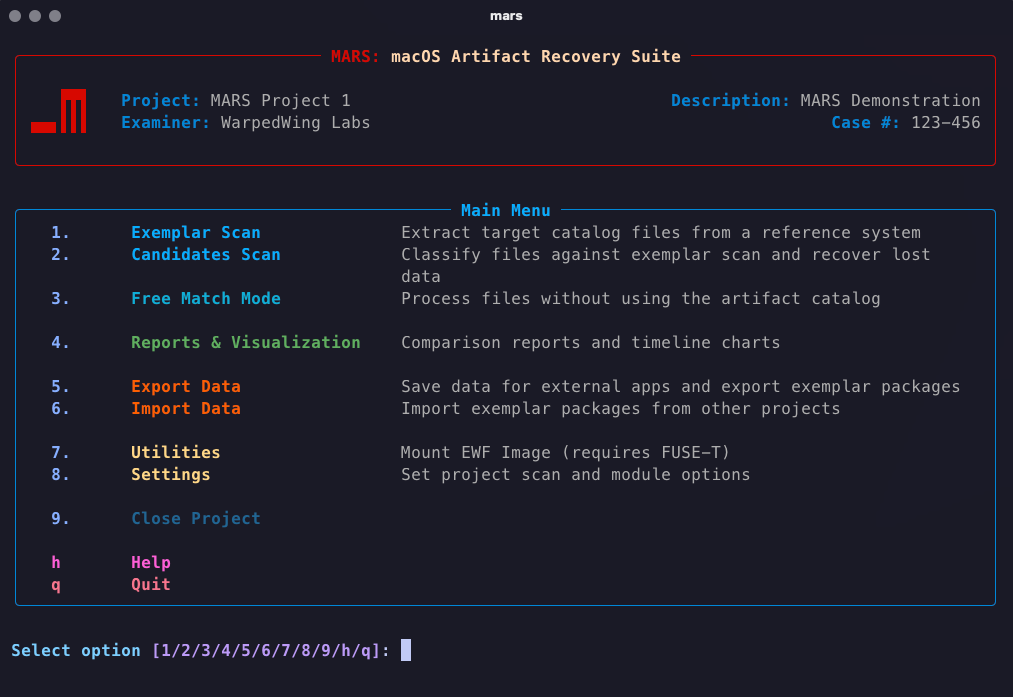Select Exemplar Scan menu option
The height and width of the screenshot is (697, 1013).
tap(196, 233)
